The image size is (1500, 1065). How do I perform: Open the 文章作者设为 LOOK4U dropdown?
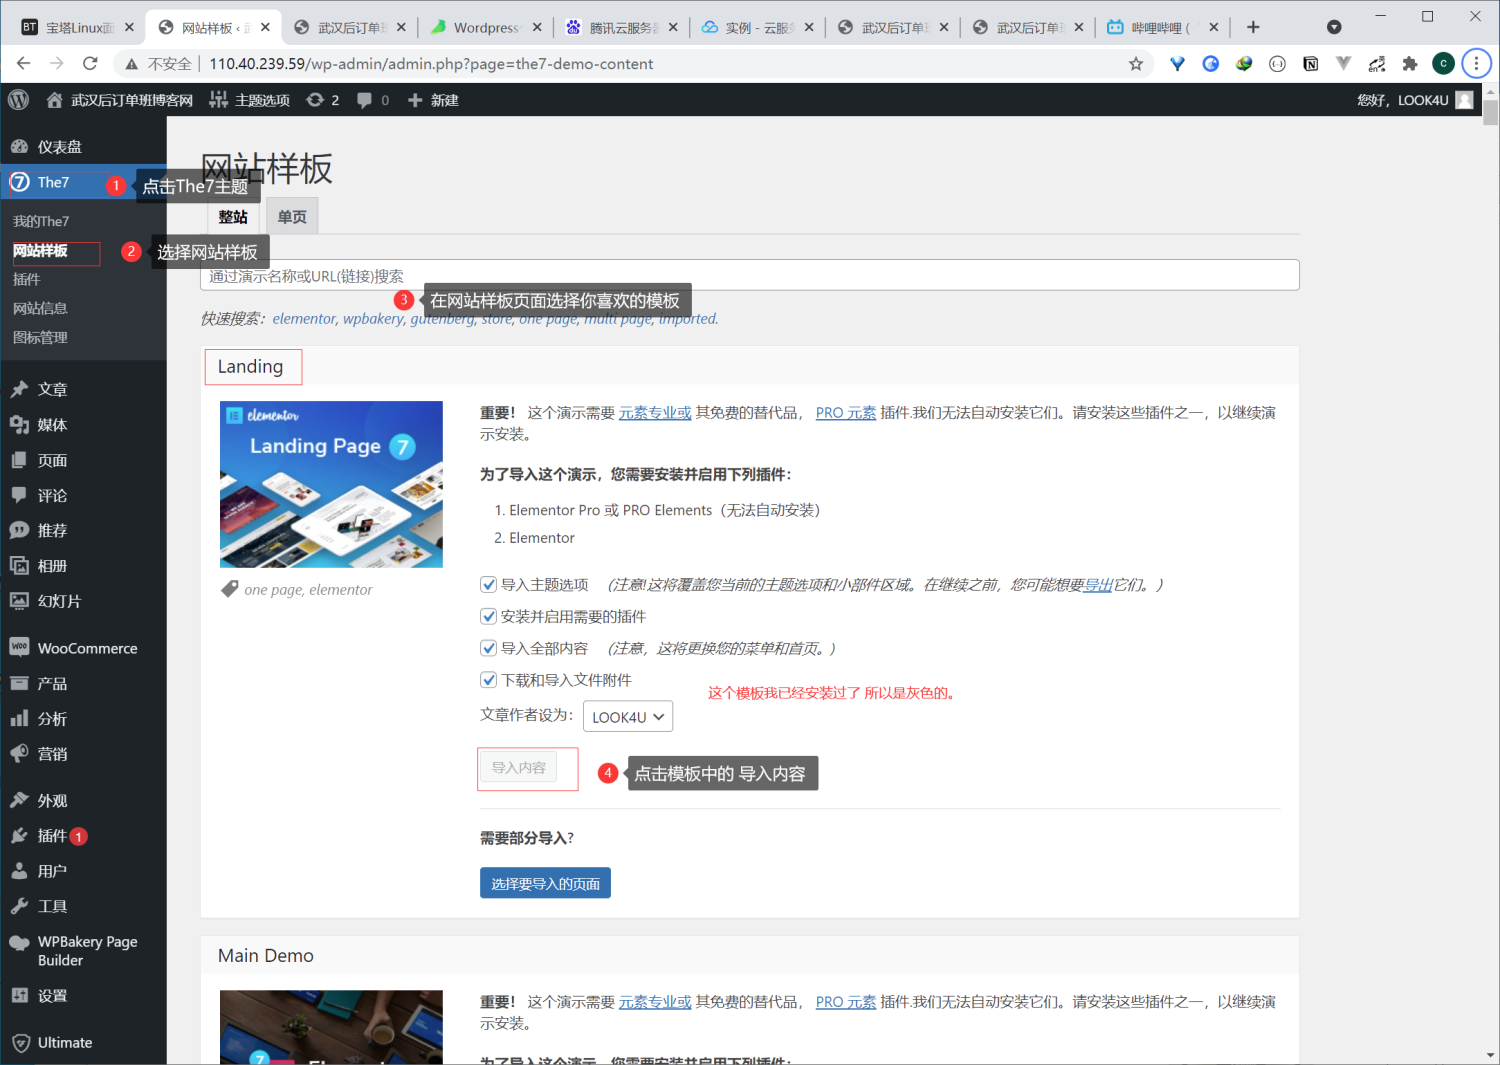click(x=628, y=717)
